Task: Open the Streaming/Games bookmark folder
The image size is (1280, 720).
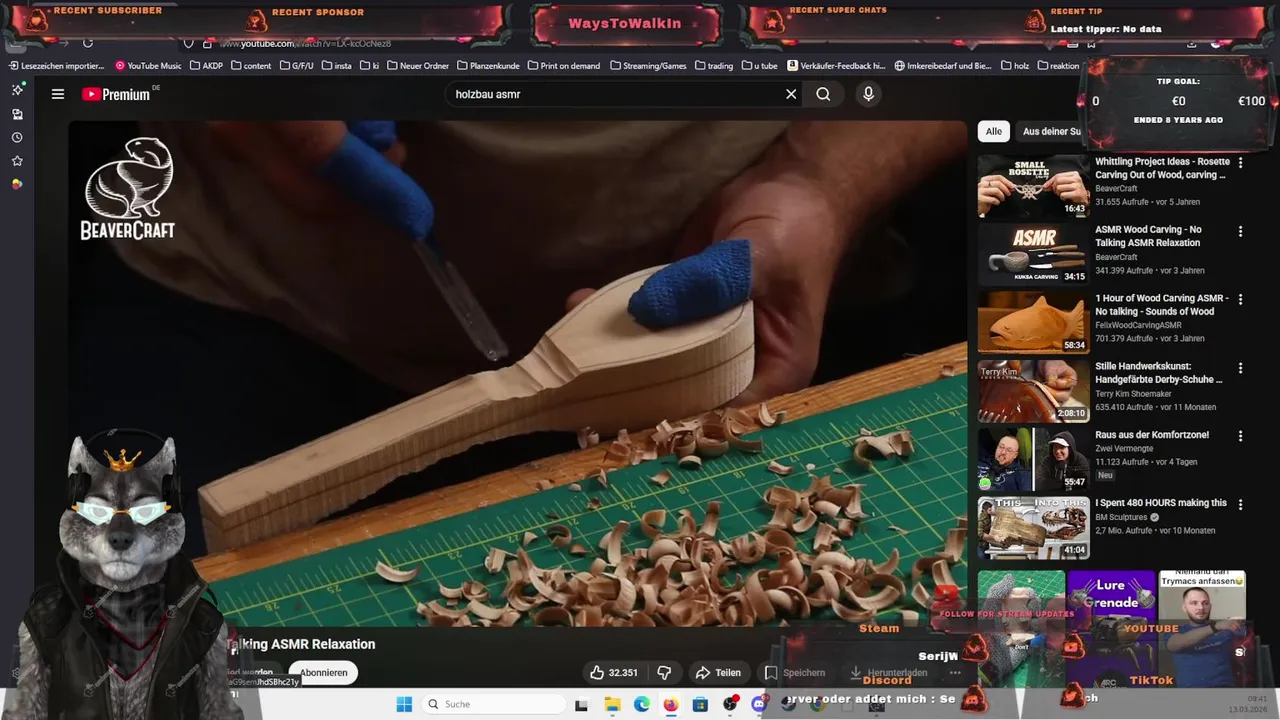Action: coord(647,66)
